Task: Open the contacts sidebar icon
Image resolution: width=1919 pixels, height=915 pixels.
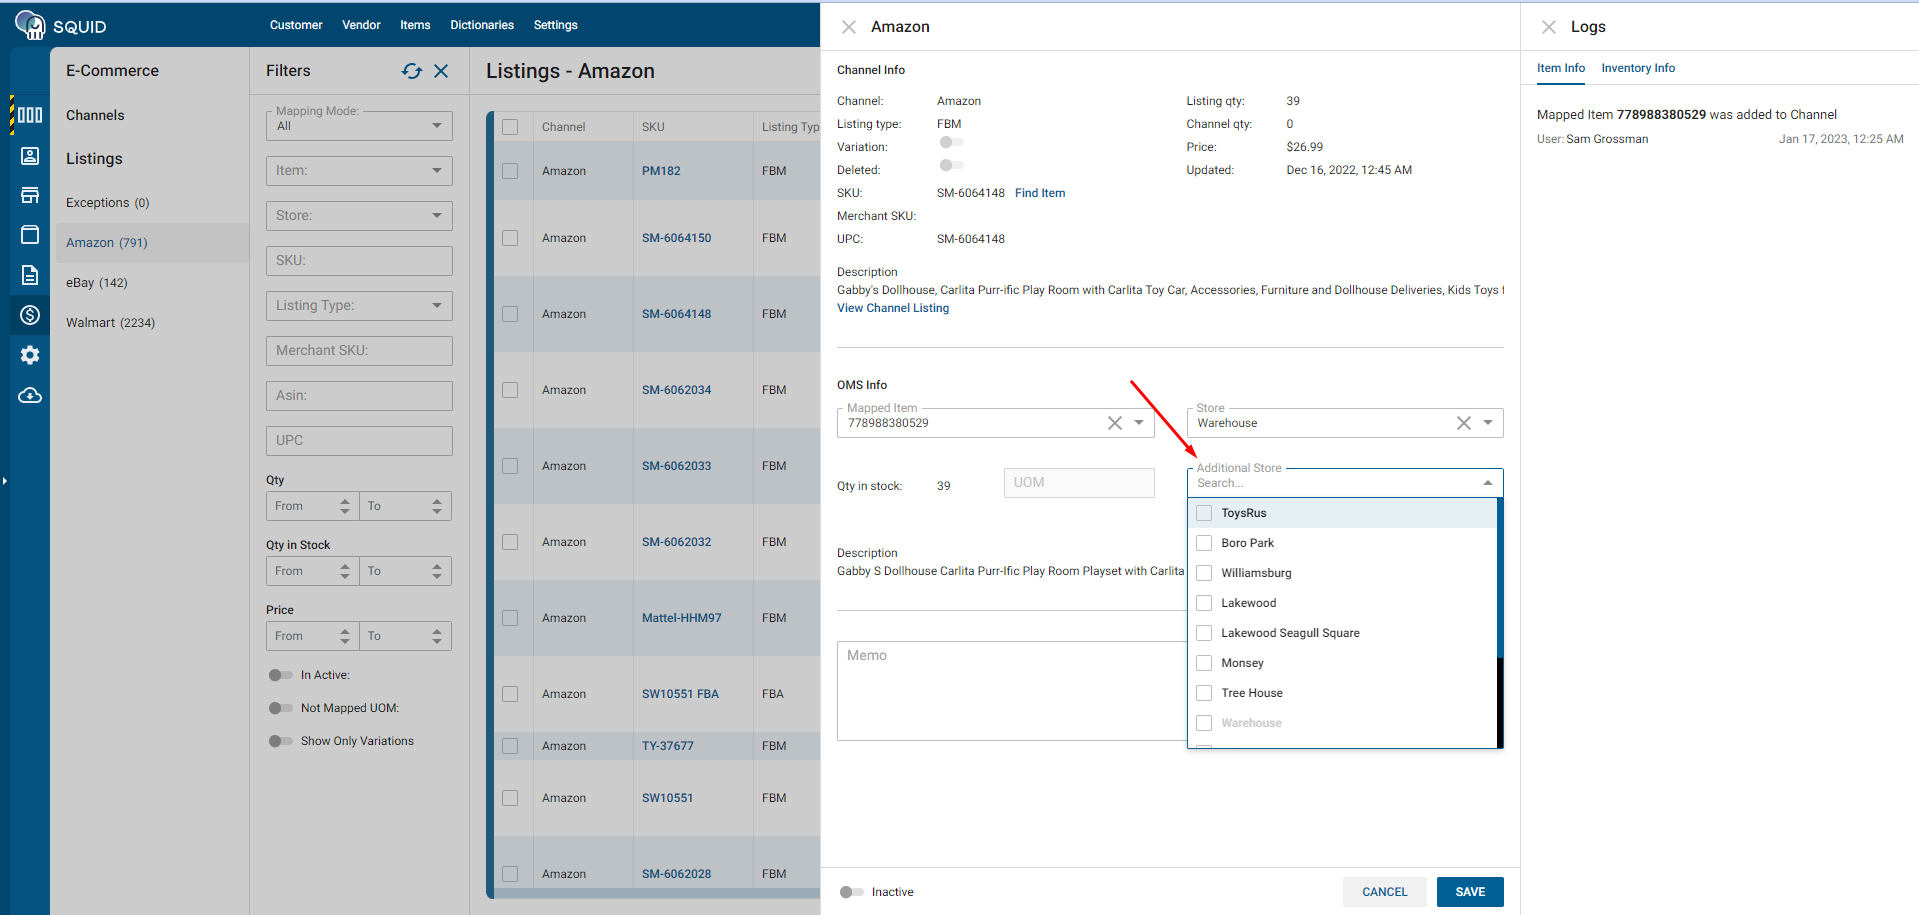Action: pyautogui.click(x=30, y=155)
